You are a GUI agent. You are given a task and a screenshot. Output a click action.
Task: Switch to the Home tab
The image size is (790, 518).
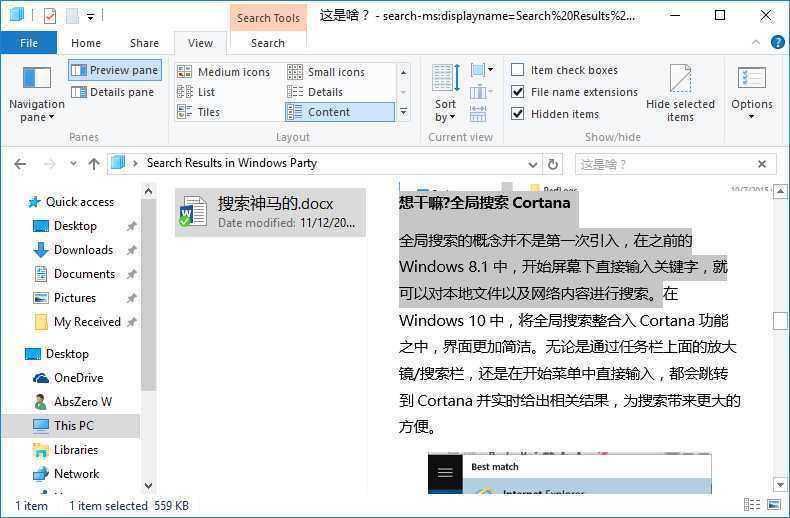point(86,43)
